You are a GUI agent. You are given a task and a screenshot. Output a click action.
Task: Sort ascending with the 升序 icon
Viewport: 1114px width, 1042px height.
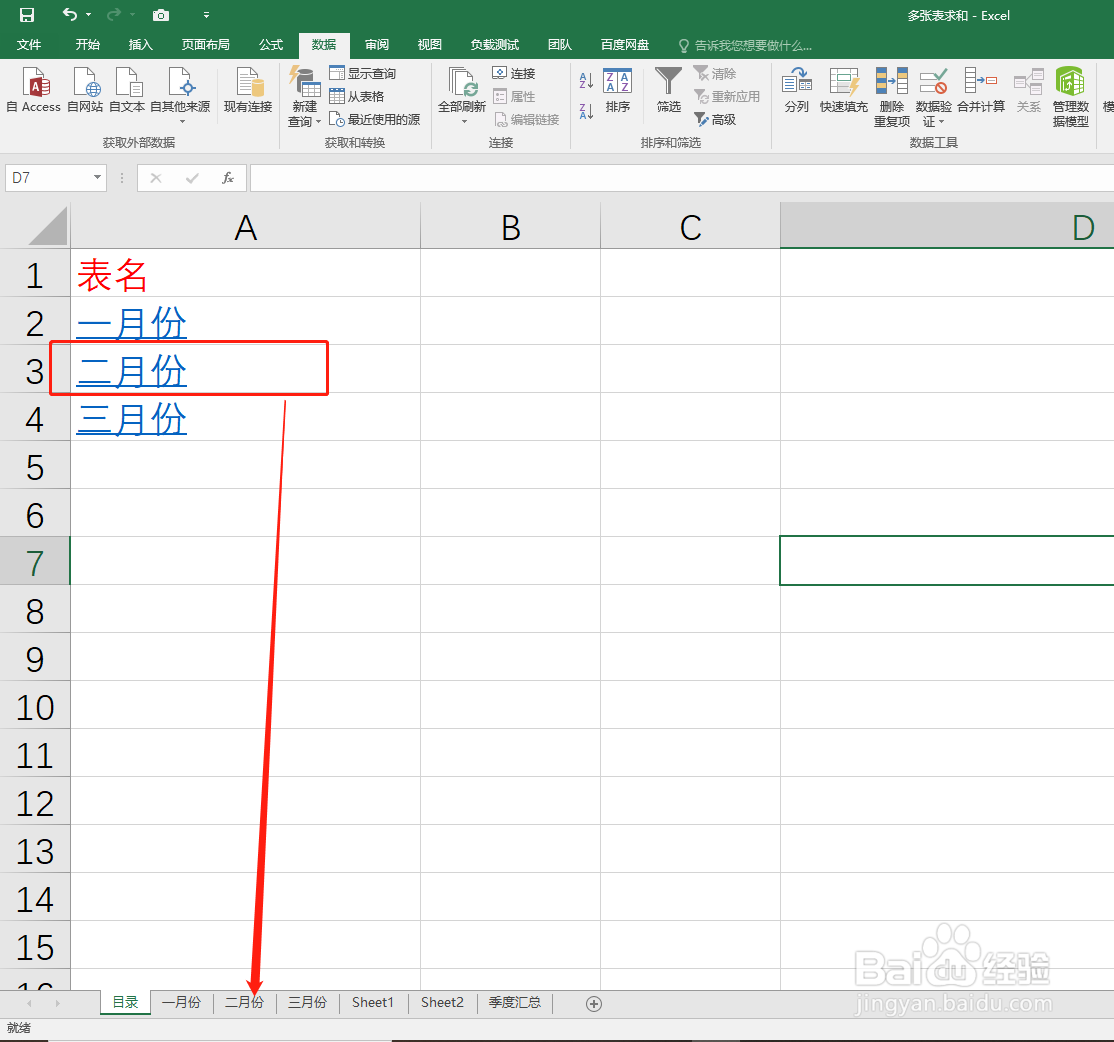pos(584,80)
